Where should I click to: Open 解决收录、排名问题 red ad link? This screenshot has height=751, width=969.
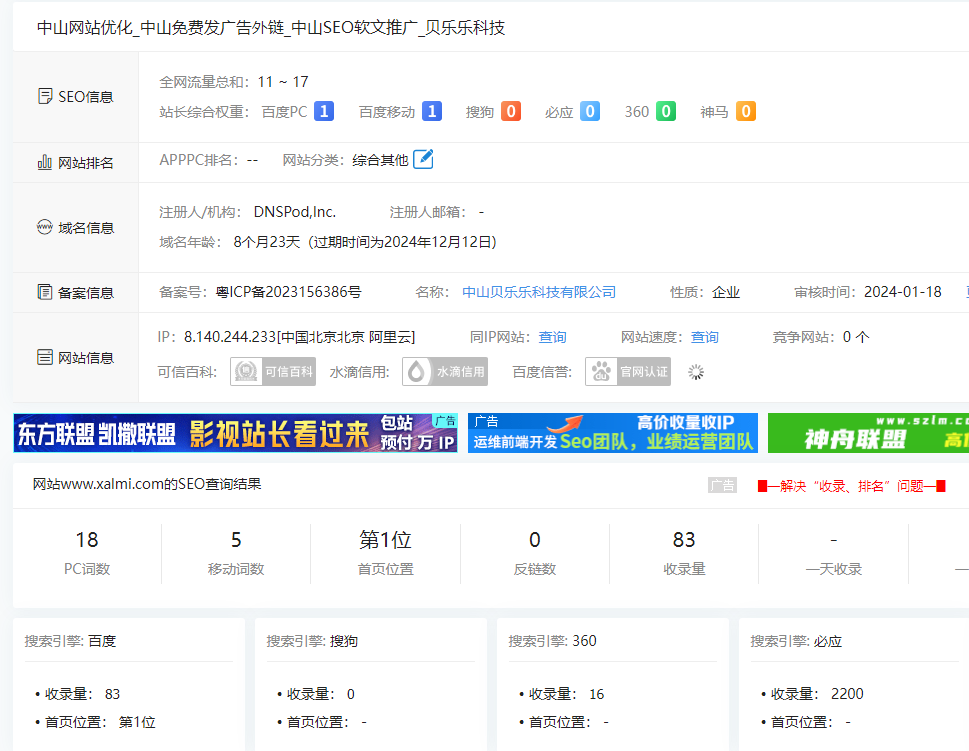coord(852,486)
